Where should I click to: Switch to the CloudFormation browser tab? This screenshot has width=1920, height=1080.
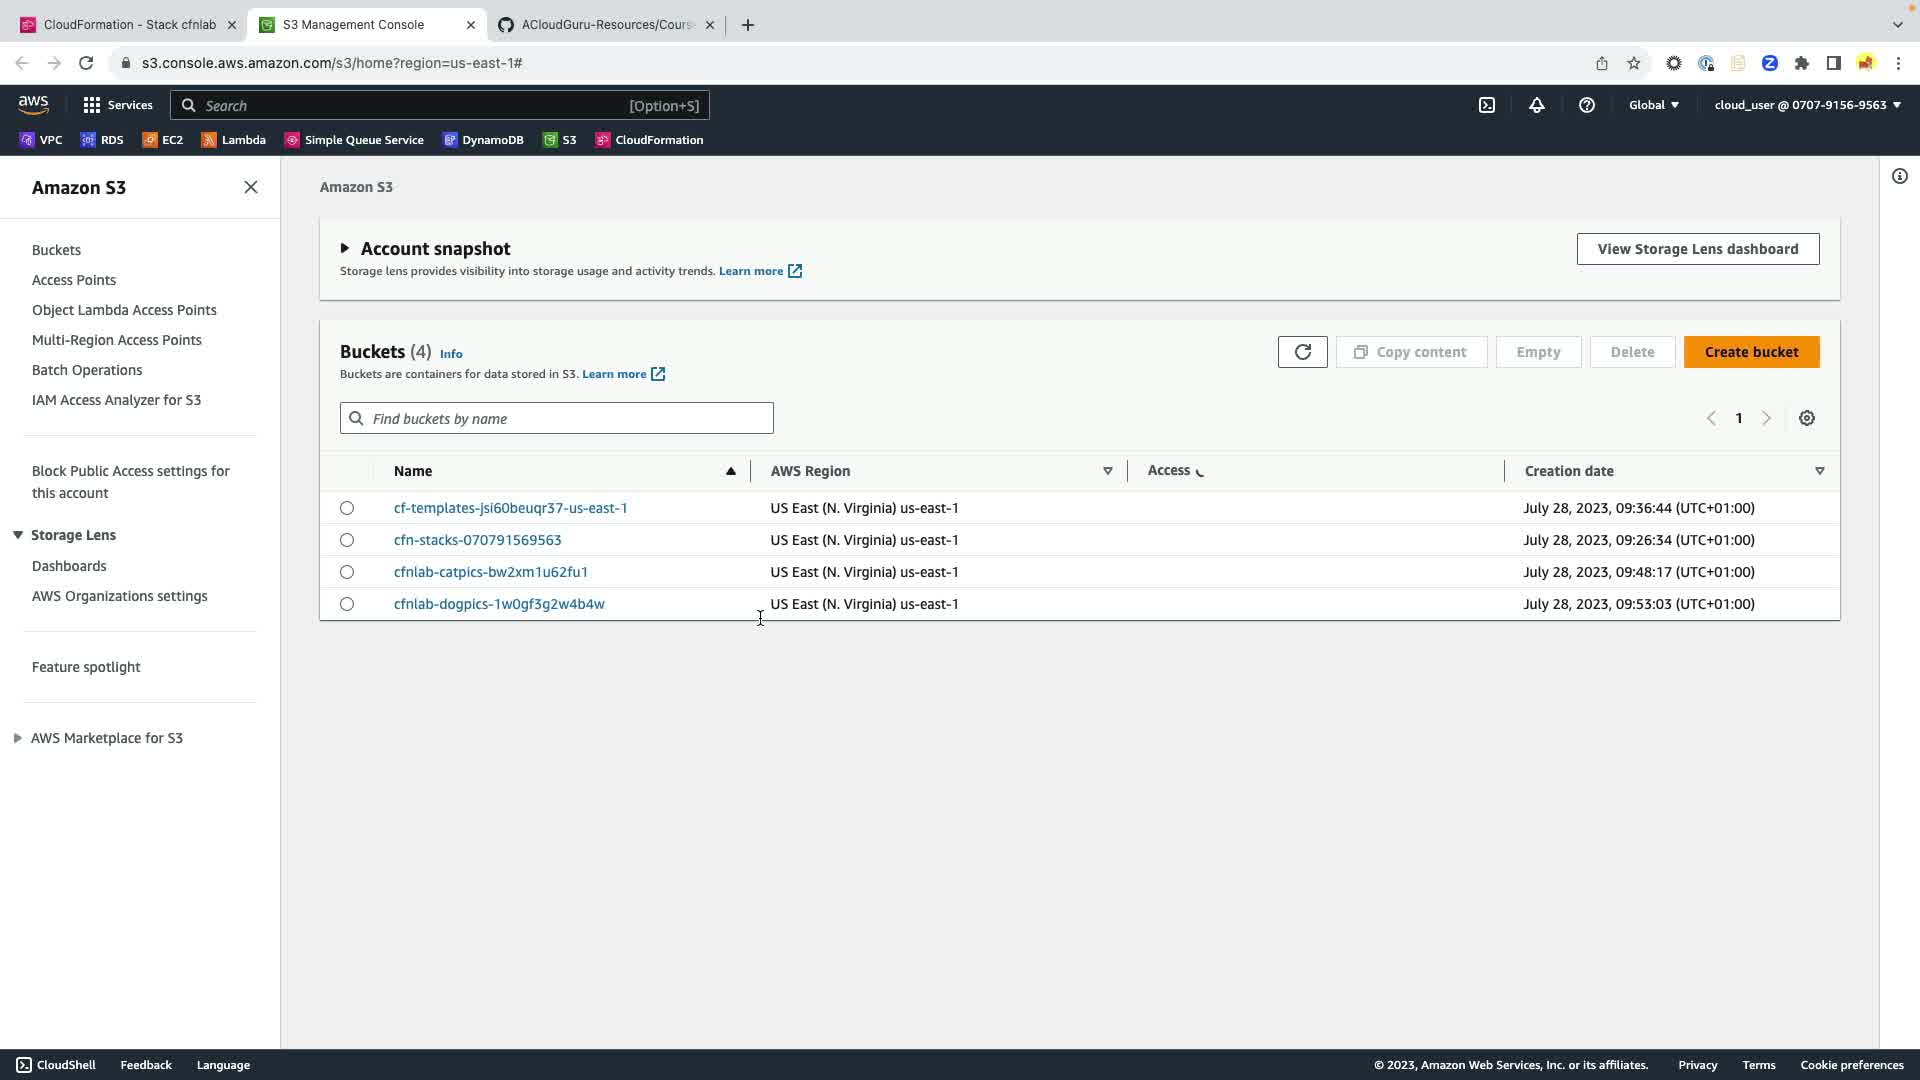point(128,25)
